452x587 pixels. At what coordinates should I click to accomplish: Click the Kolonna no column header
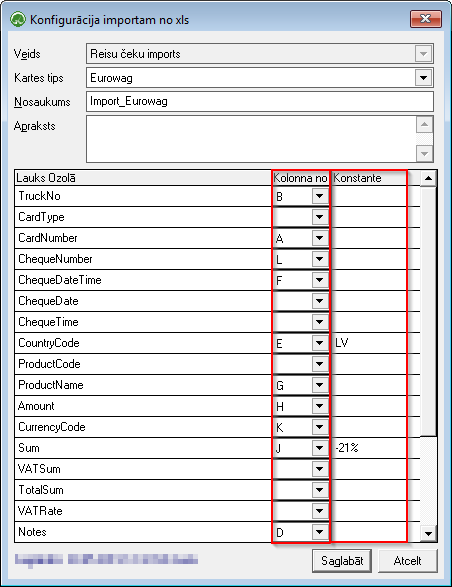300,178
